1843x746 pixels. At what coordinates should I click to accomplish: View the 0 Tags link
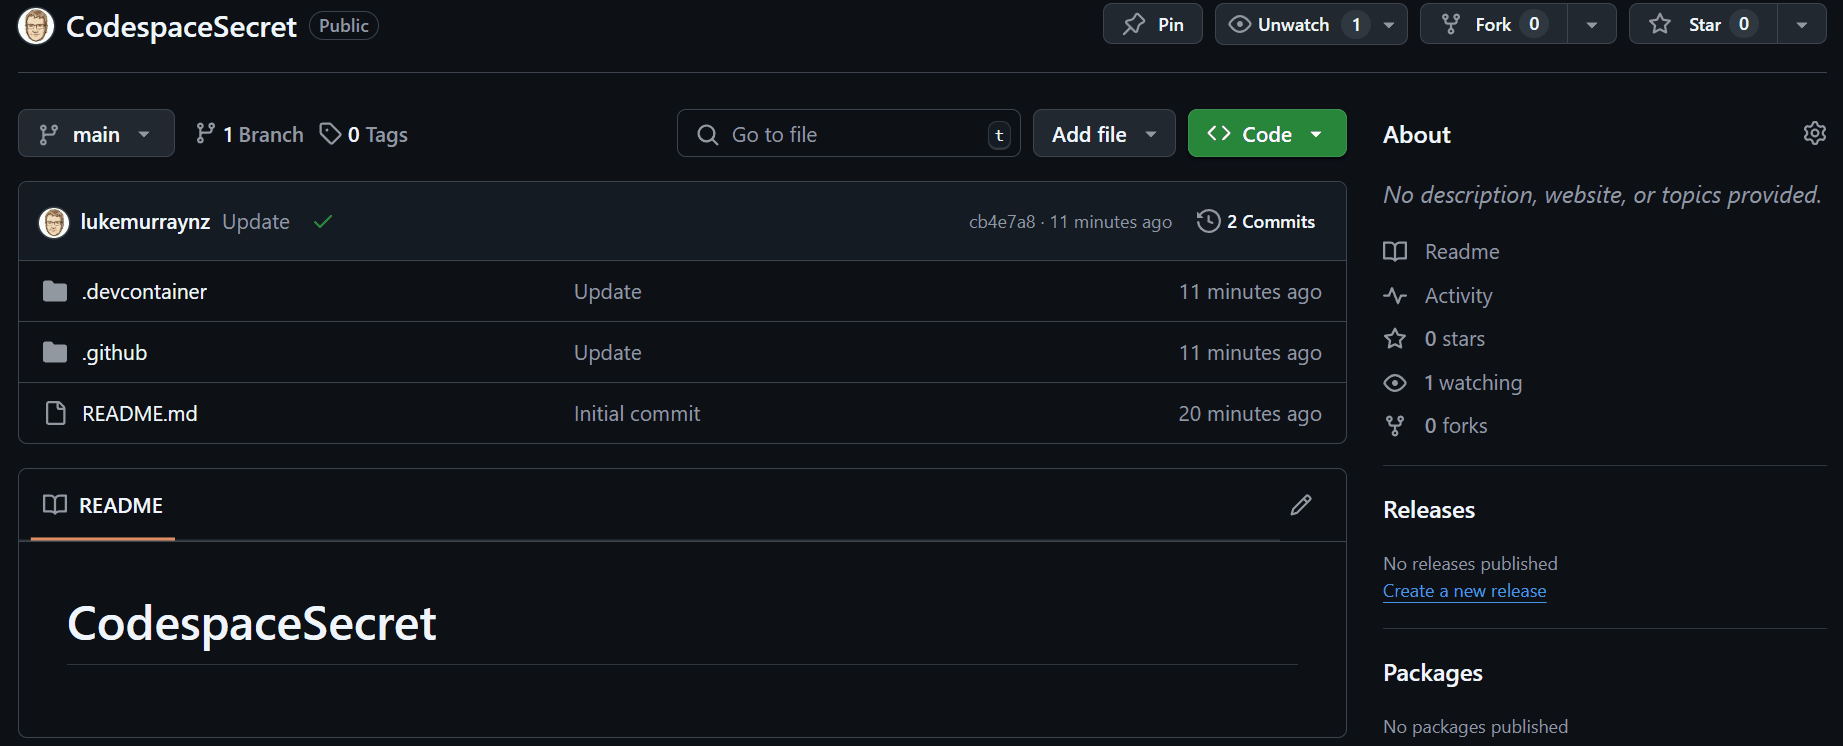[x=364, y=134]
